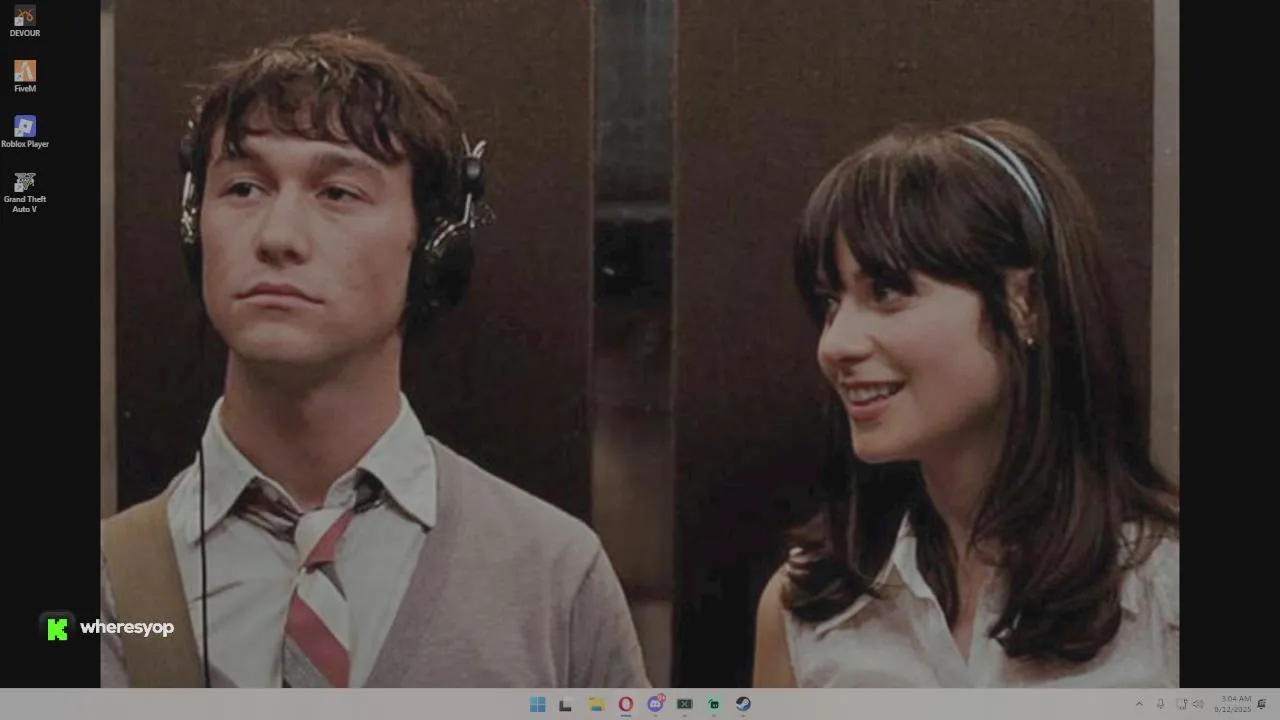This screenshot has height=720, width=1280.
Task: Open the Xbox Game Bar taskbar icon
Action: tap(684, 704)
